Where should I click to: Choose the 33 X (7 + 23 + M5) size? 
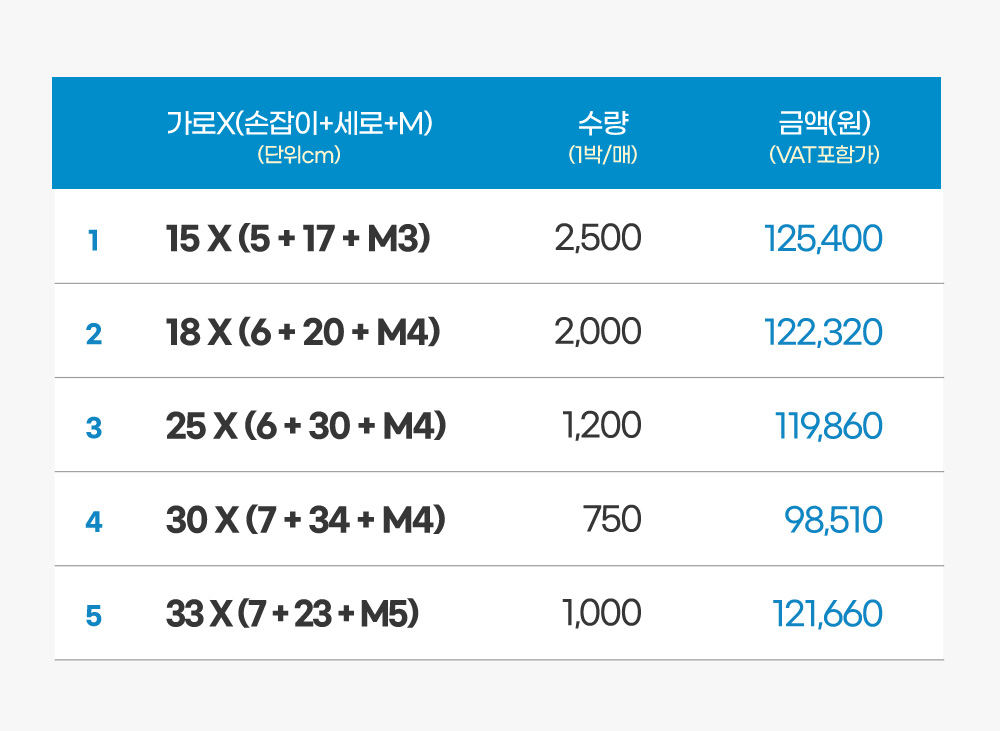(x=292, y=615)
